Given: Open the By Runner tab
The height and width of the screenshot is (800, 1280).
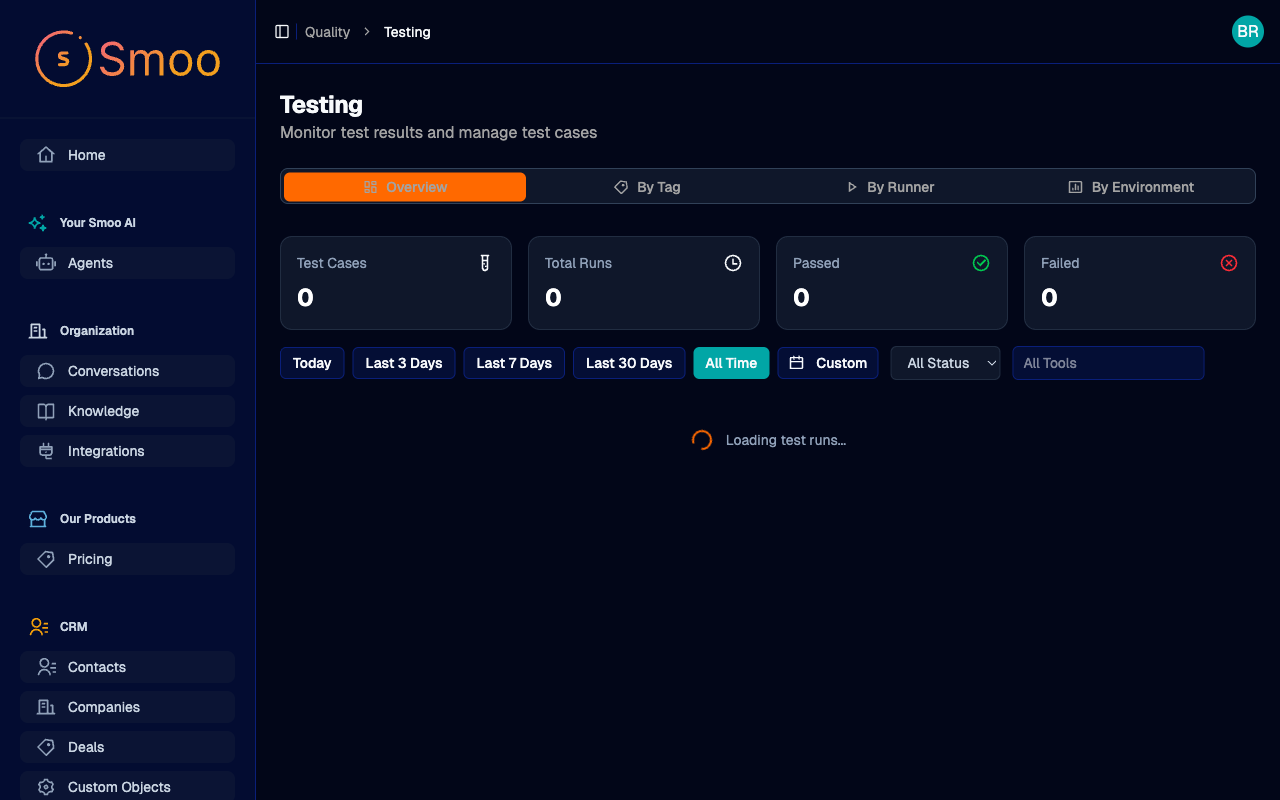Looking at the screenshot, I should point(891,186).
